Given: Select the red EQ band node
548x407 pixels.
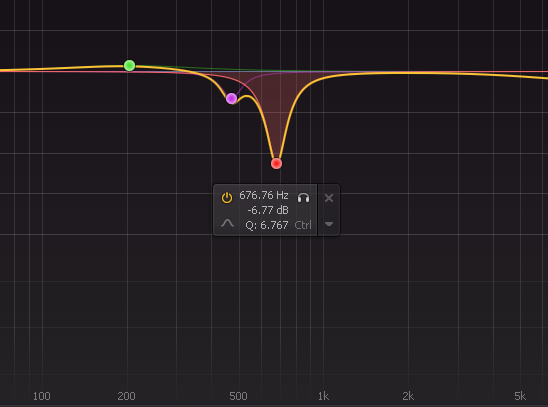Looking at the screenshot, I should click(276, 163).
